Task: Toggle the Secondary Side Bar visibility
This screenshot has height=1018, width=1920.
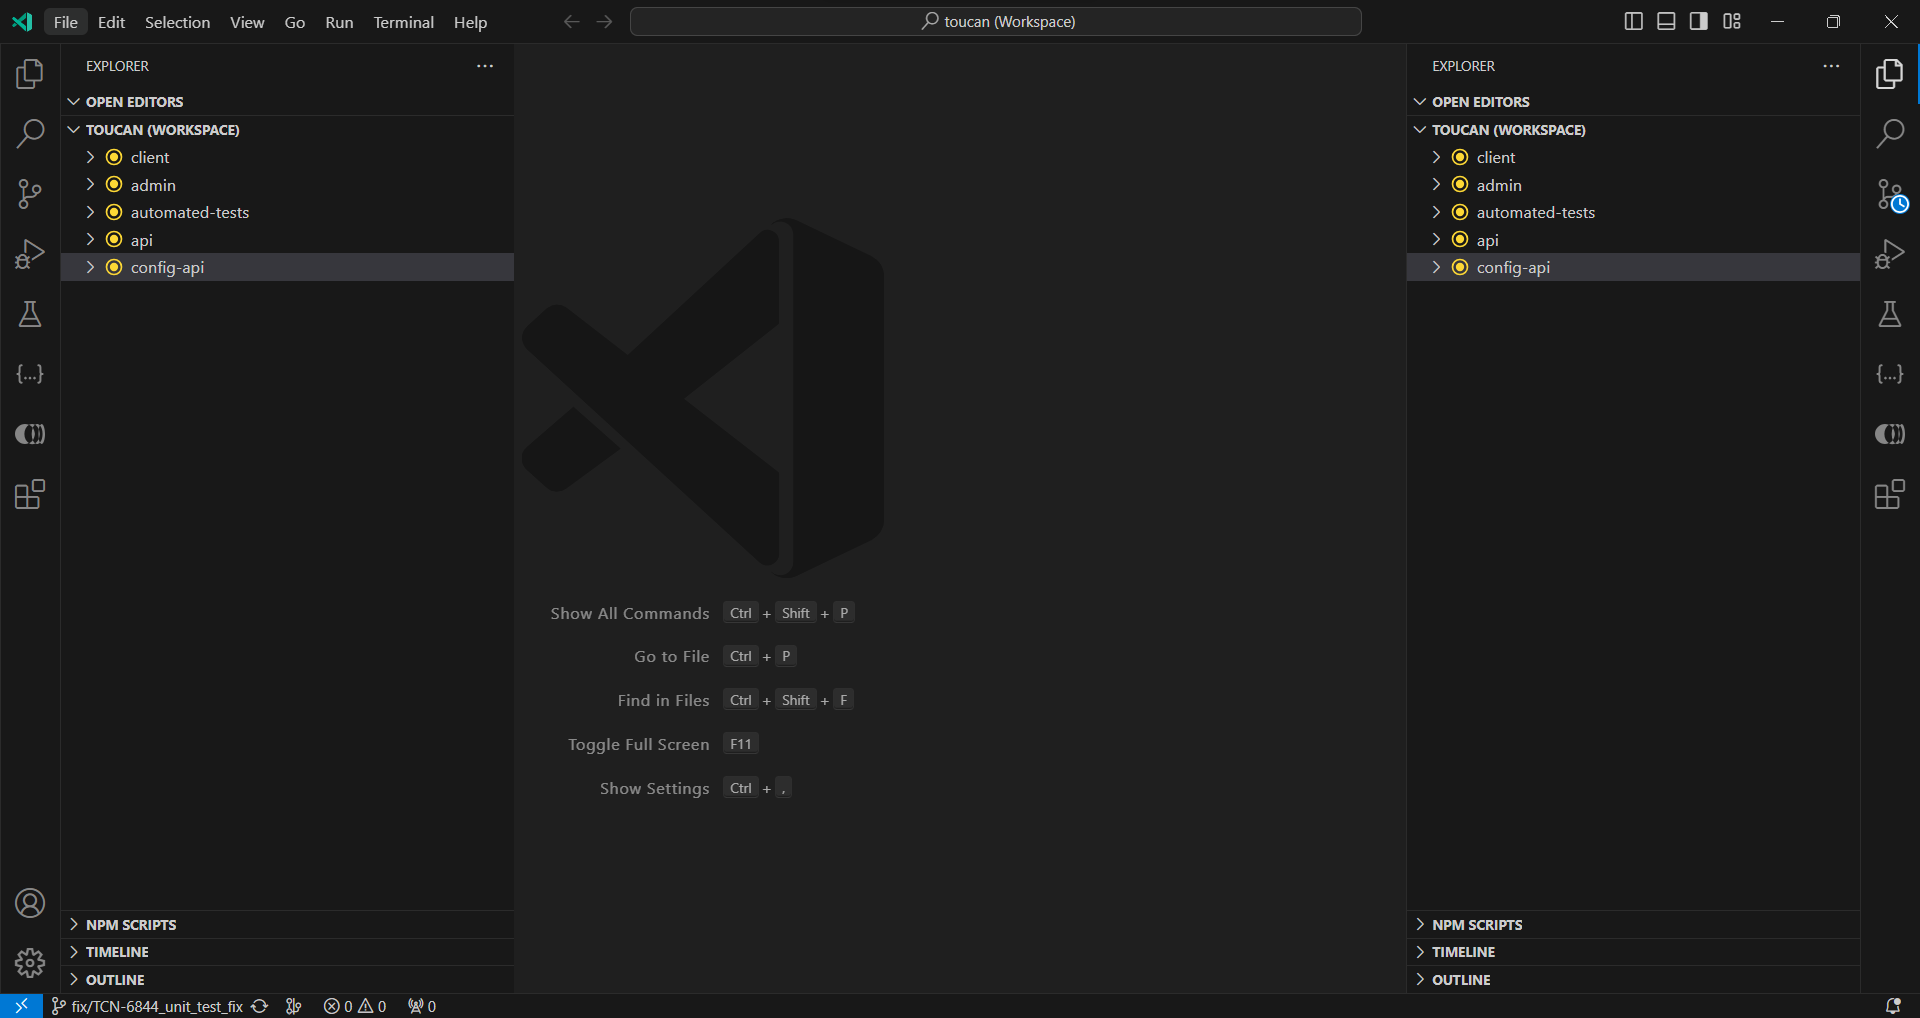Action: click(1698, 20)
